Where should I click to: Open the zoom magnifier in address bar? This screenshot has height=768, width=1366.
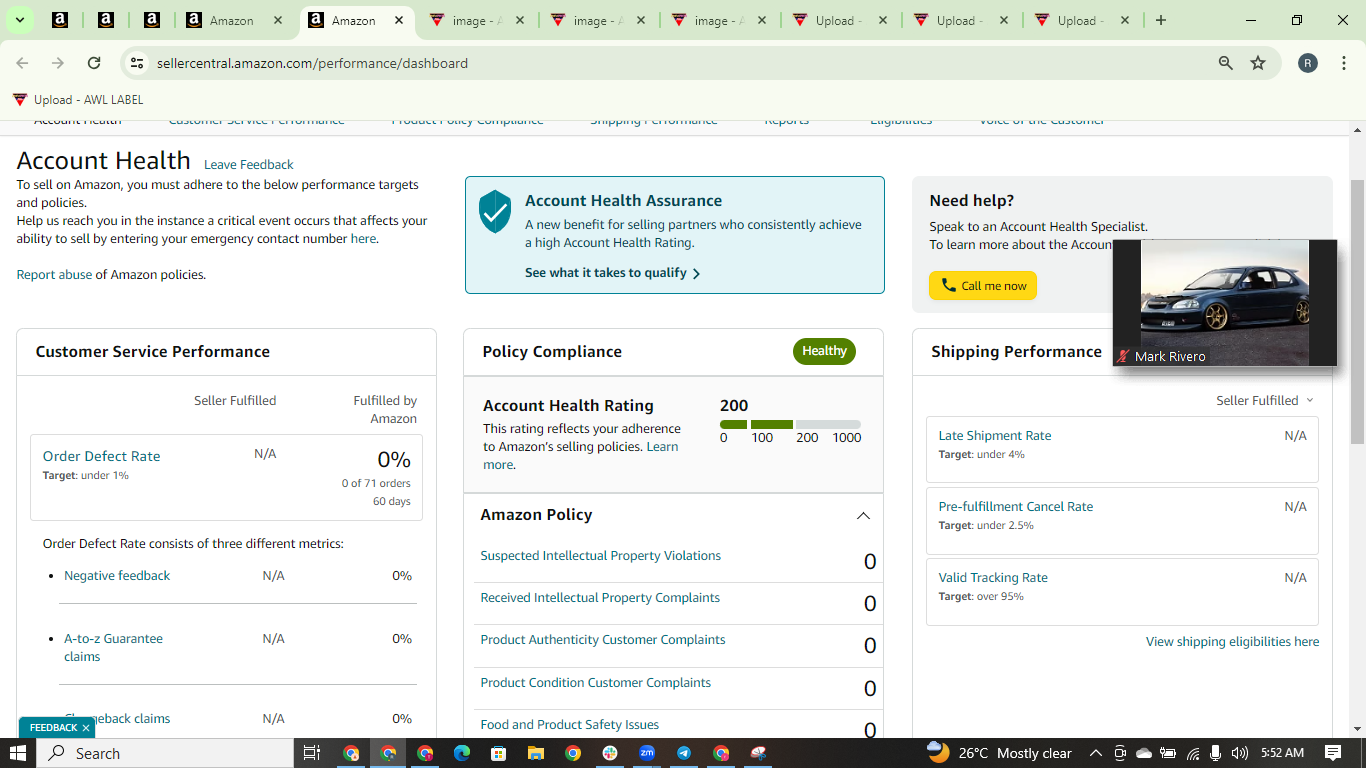1226,63
